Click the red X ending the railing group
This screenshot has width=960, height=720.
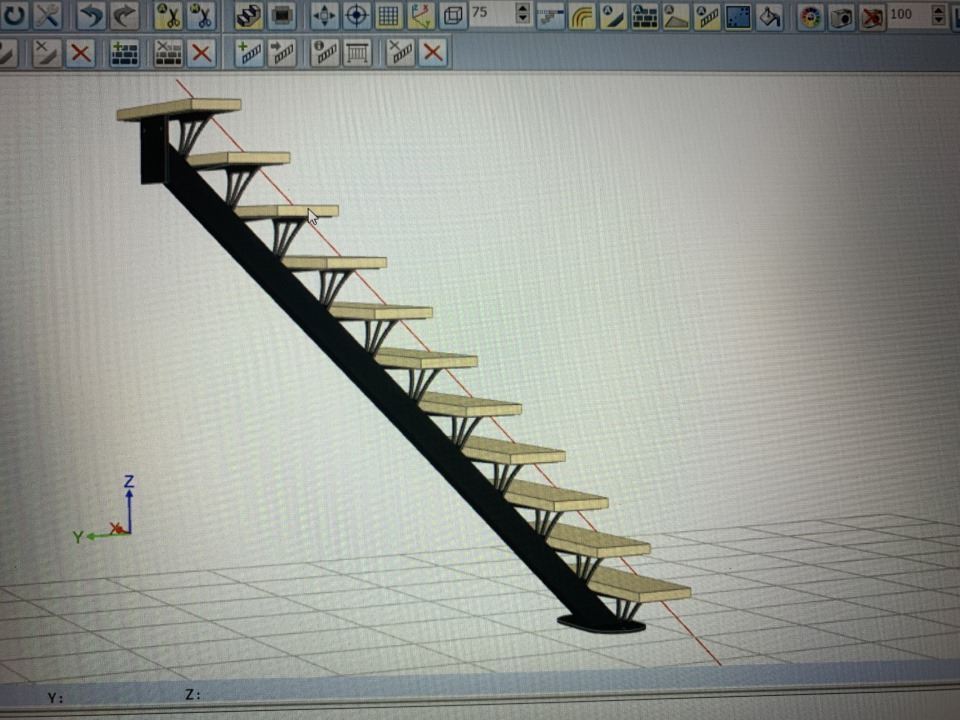click(x=433, y=53)
